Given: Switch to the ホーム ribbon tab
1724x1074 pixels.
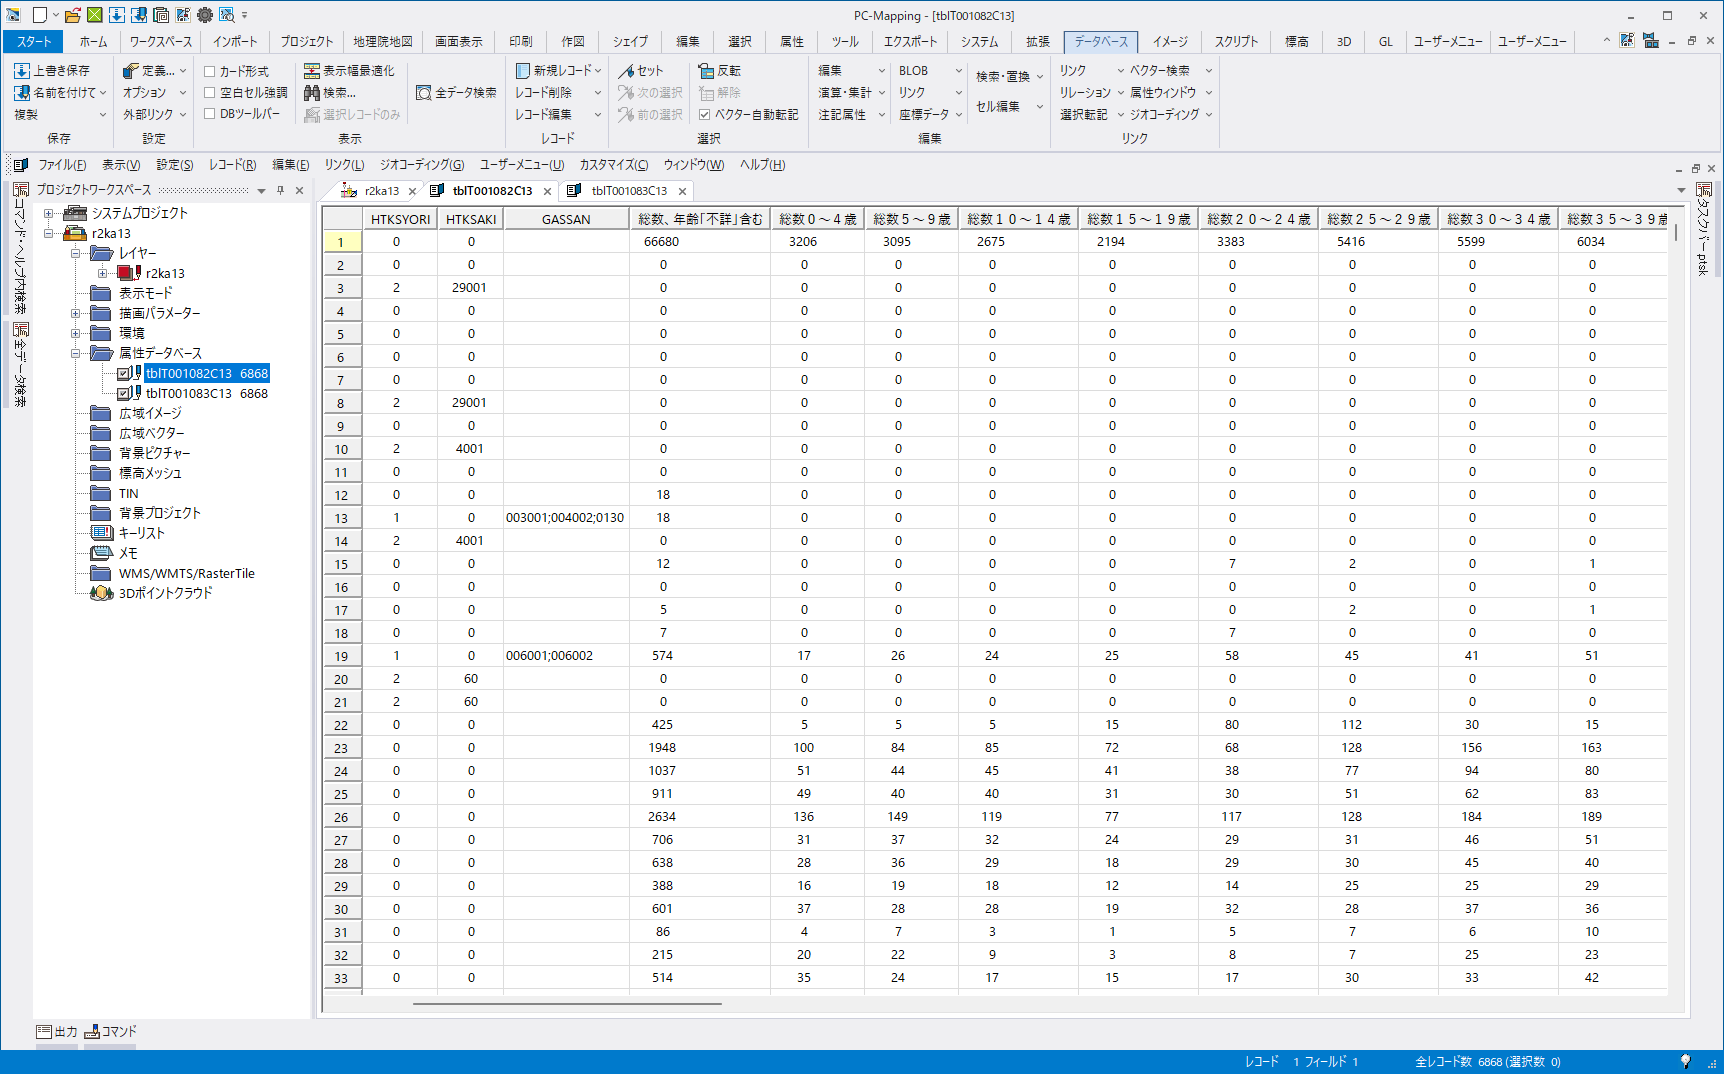Looking at the screenshot, I should click(x=93, y=41).
